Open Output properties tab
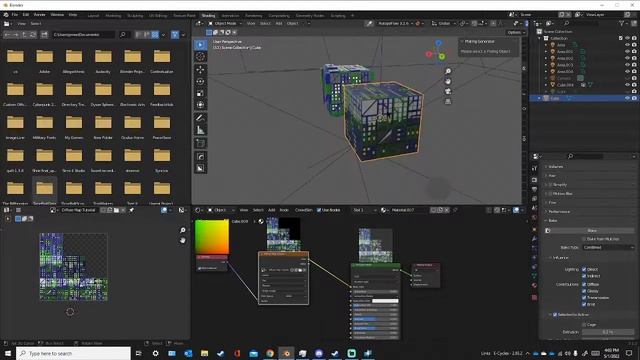The image size is (640, 360). 534,189
